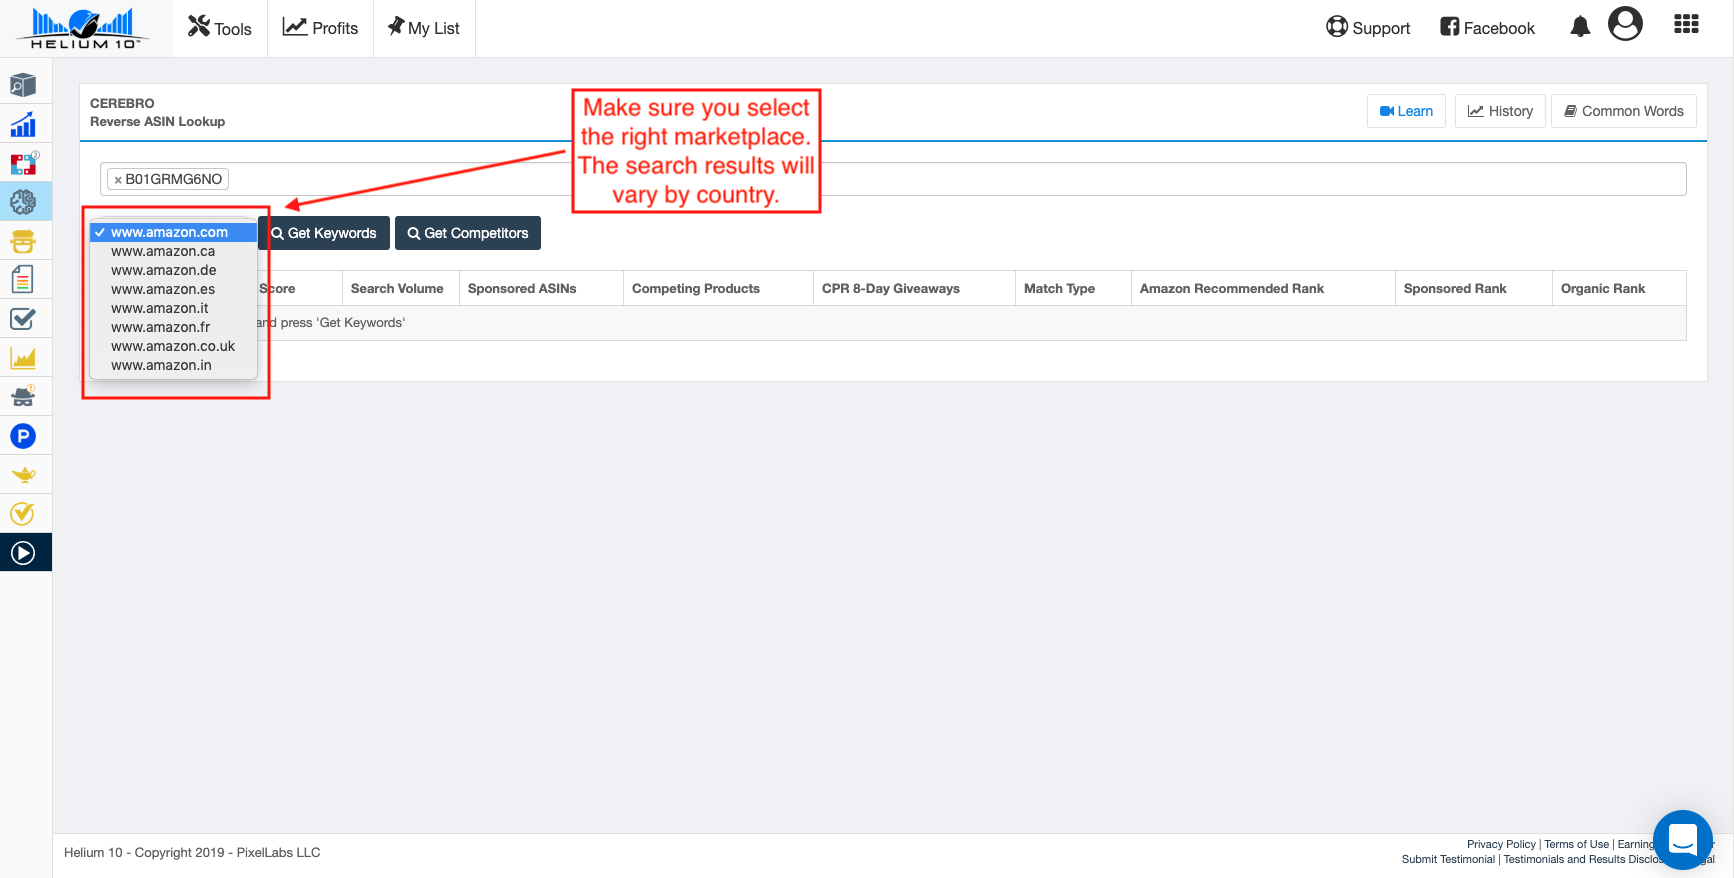Open the Common Words button
The width and height of the screenshot is (1734, 878).
tap(1623, 111)
